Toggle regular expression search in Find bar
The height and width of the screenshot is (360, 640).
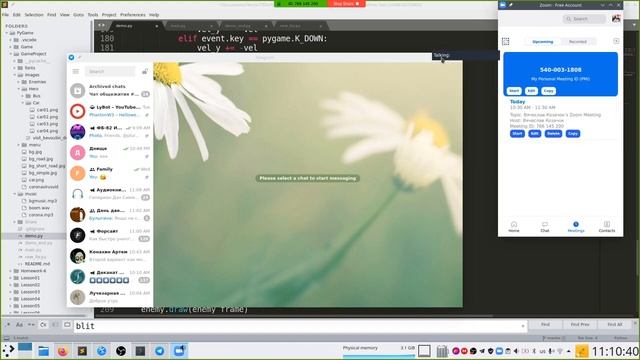7,325
